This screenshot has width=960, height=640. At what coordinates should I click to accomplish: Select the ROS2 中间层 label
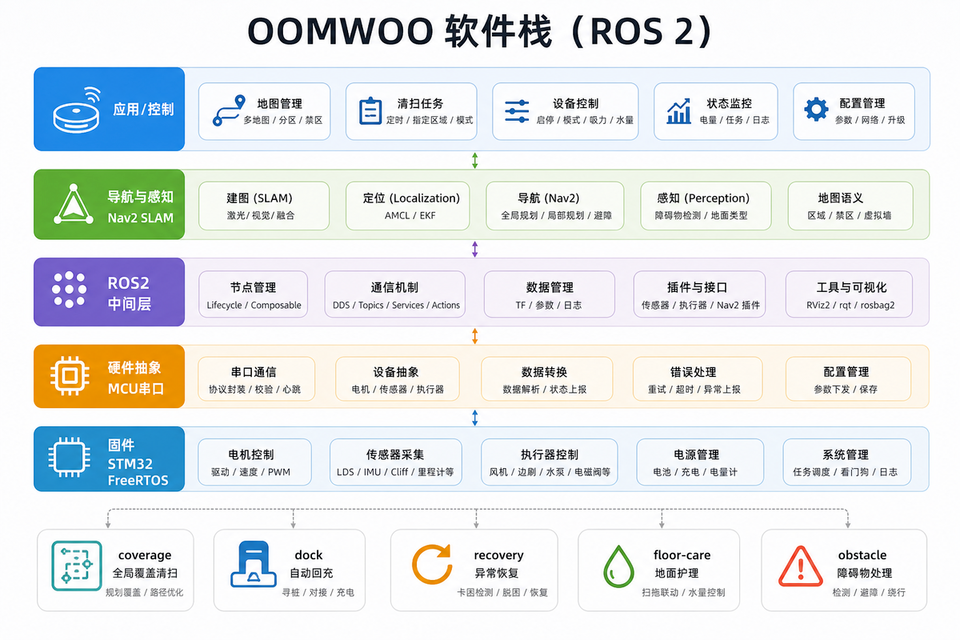pyautogui.click(x=129, y=293)
